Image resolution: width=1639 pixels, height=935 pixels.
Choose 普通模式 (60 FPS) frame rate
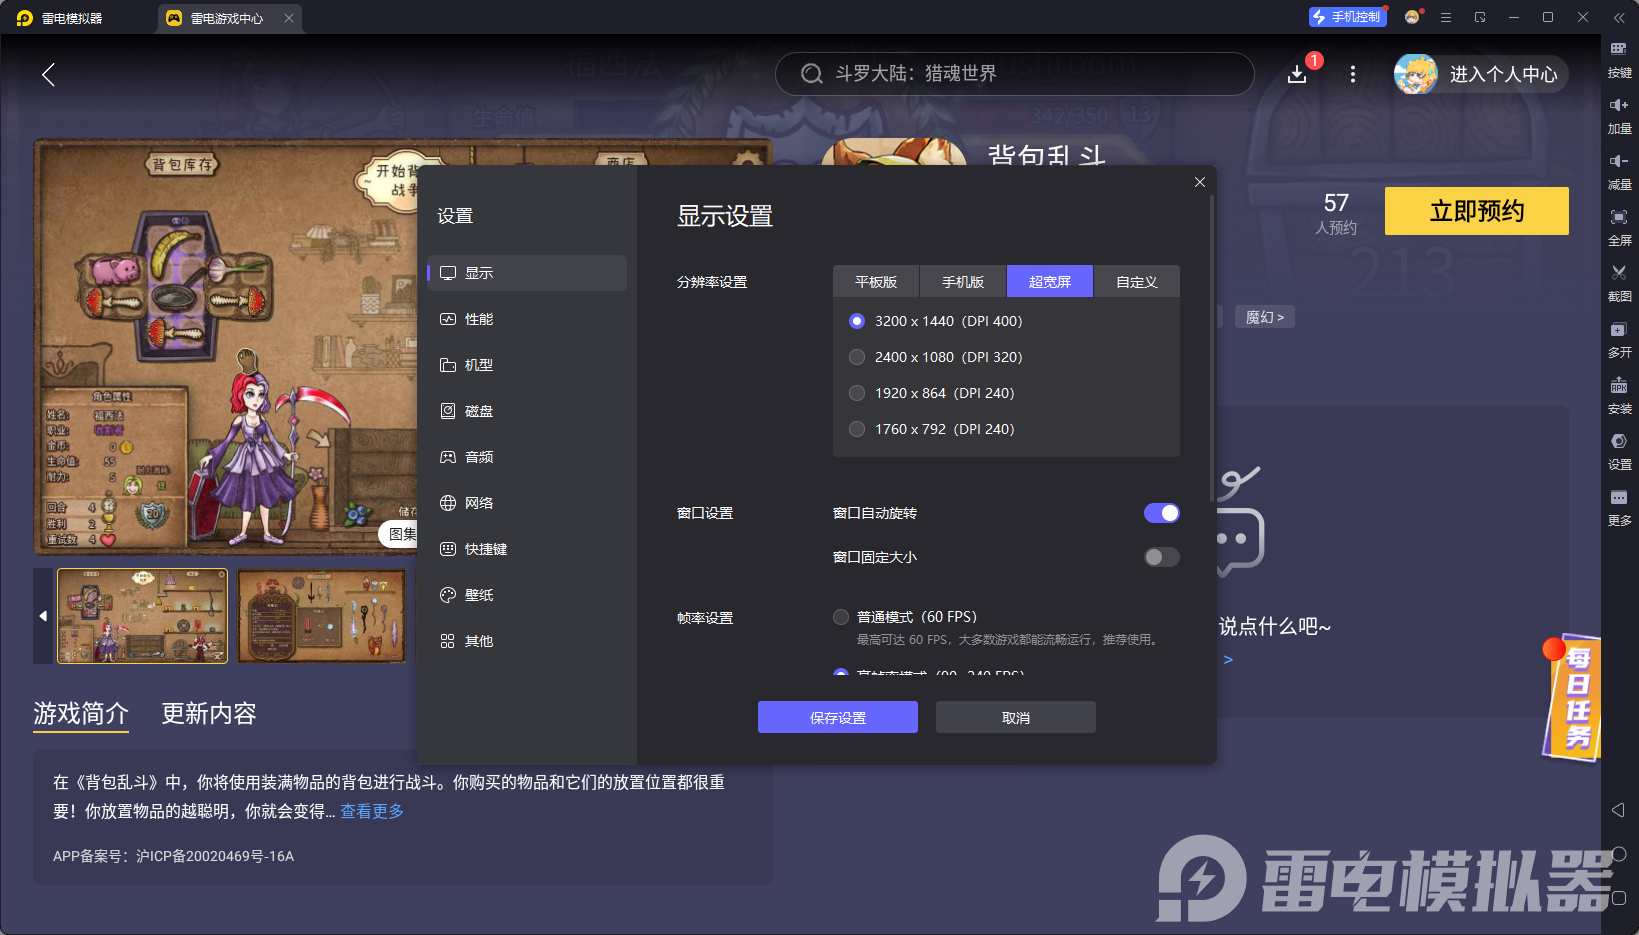pyautogui.click(x=841, y=617)
